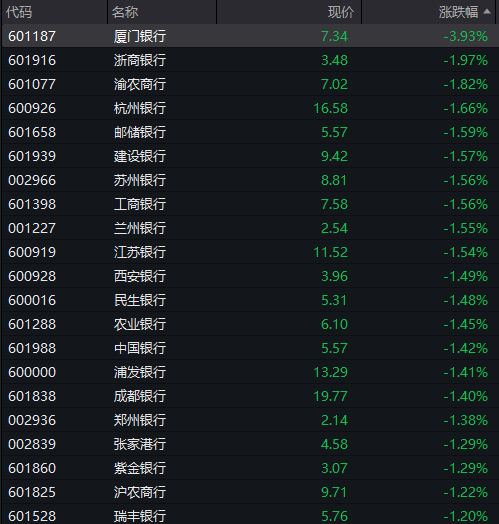This screenshot has width=499, height=524.
Task: Select the 浙商银行 stock name
Action: pyautogui.click(x=140, y=60)
